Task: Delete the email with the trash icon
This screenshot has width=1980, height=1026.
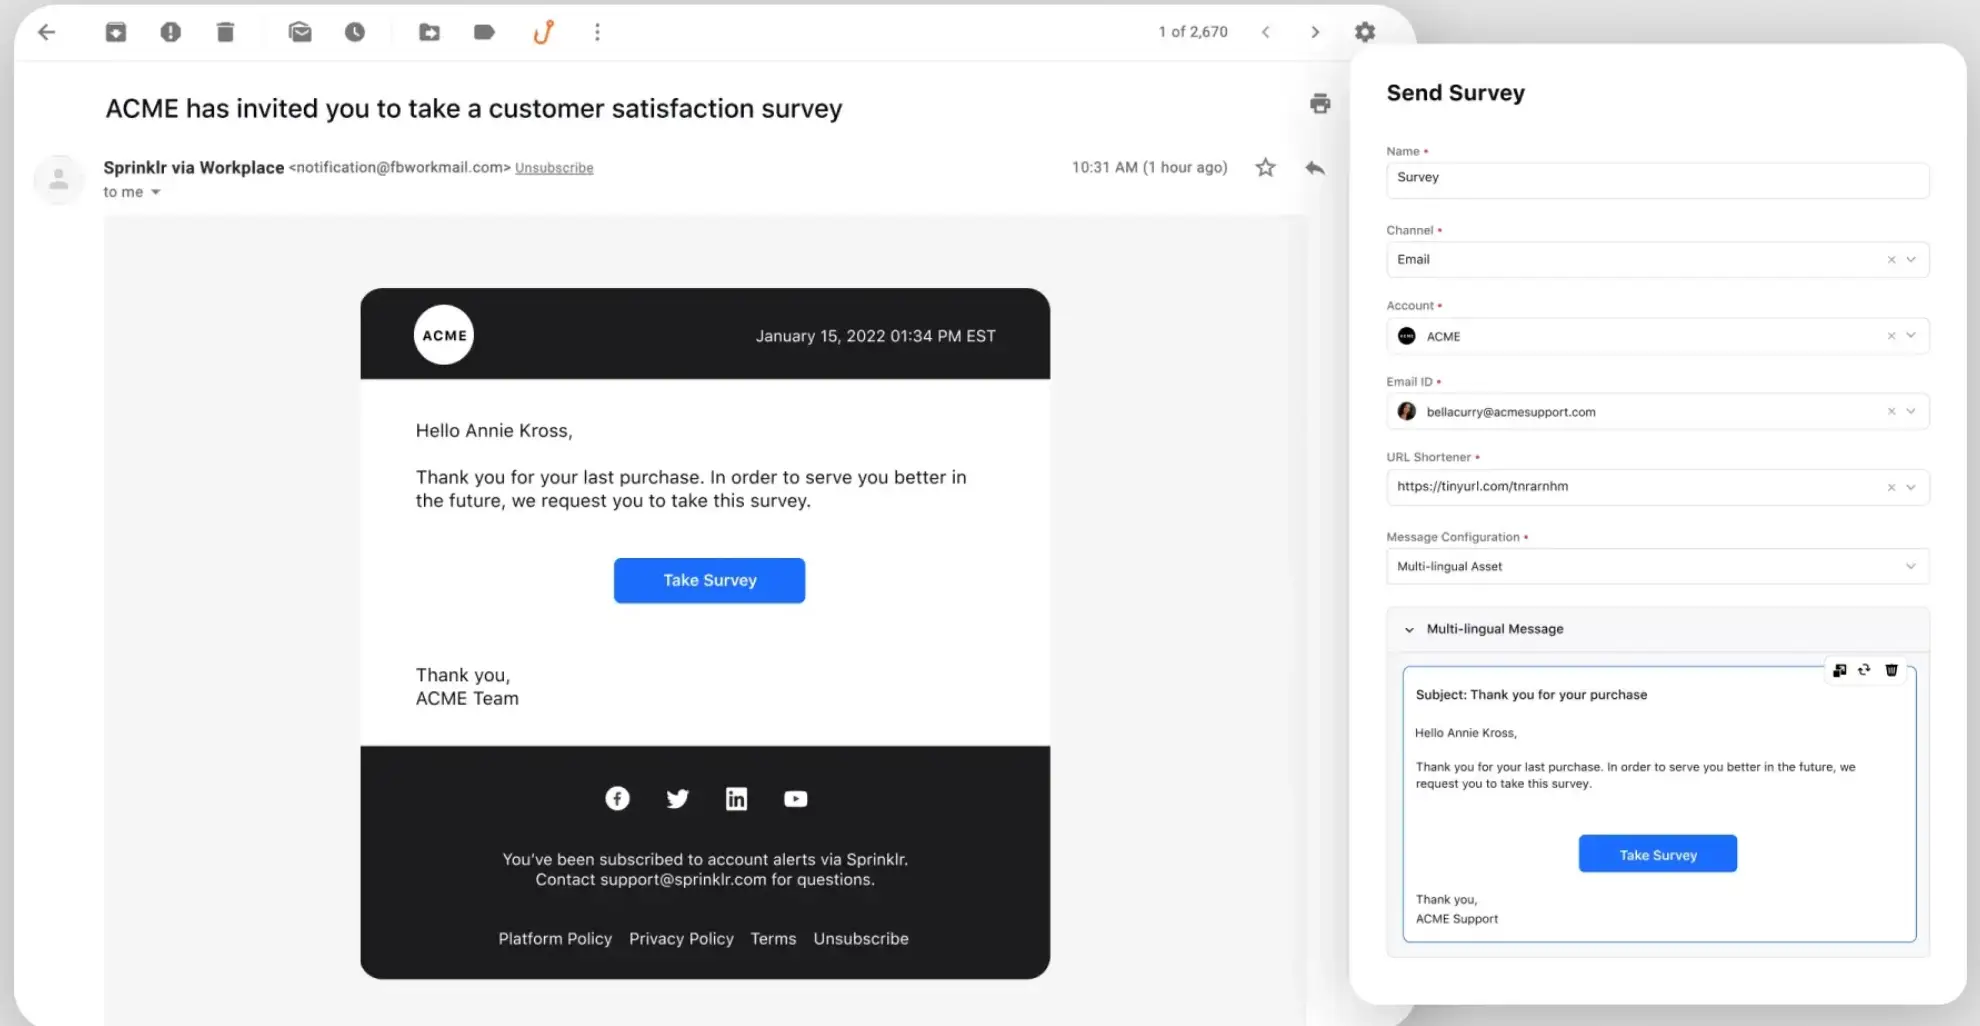Action: tap(225, 32)
